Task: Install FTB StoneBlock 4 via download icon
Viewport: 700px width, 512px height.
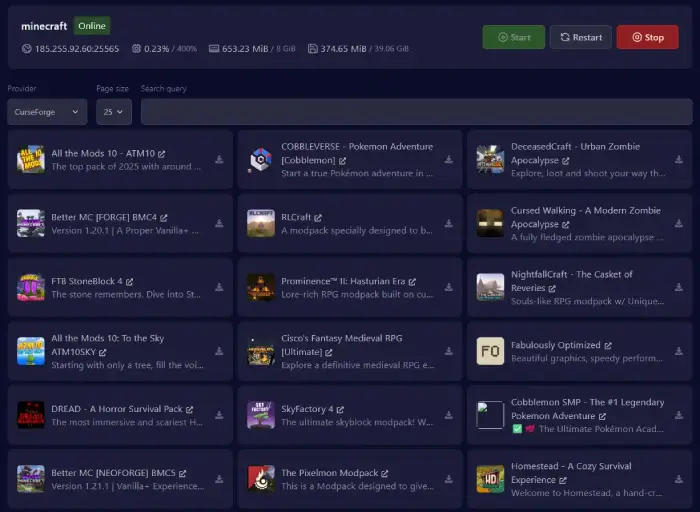Action: click(x=219, y=287)
